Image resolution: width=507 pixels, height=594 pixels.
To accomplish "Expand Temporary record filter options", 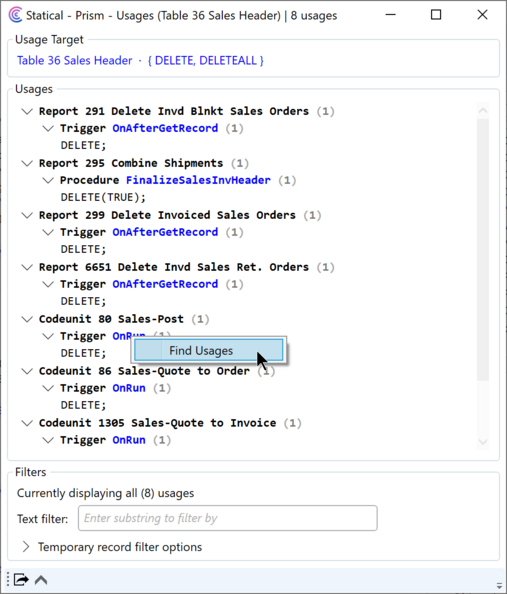I will click(26, 547).
